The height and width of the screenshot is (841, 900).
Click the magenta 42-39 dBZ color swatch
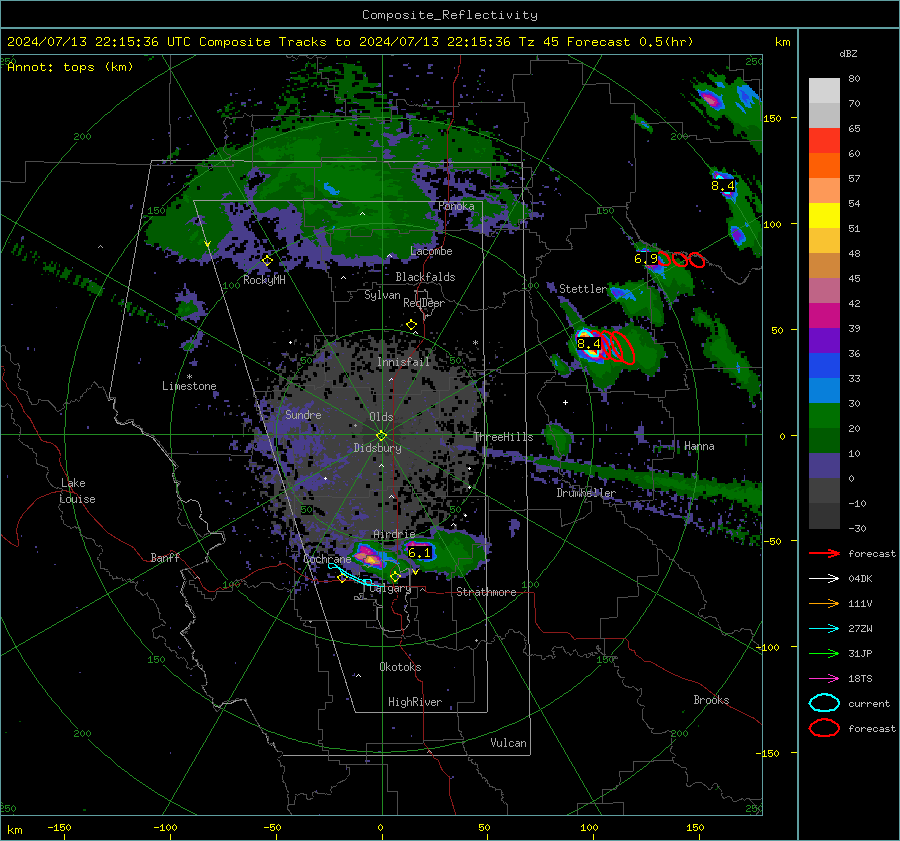pyautogui.click(x=824, y=316)
